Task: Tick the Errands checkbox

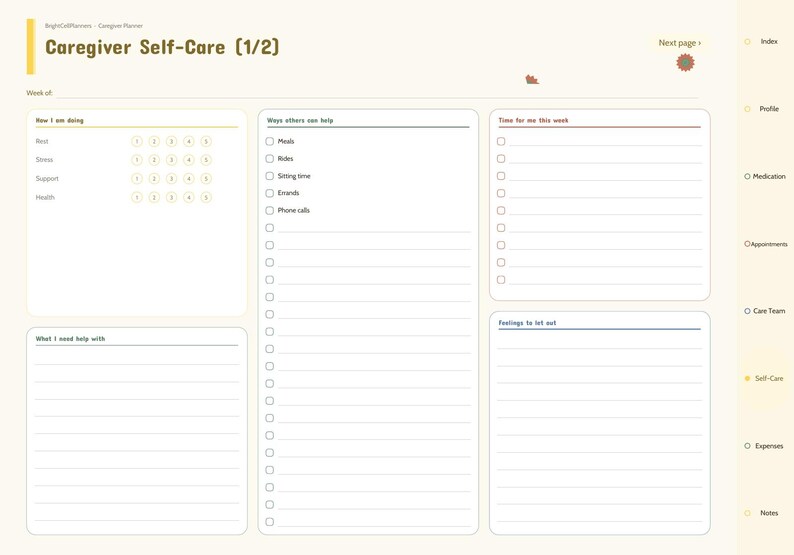Action: tap(269, 193)
